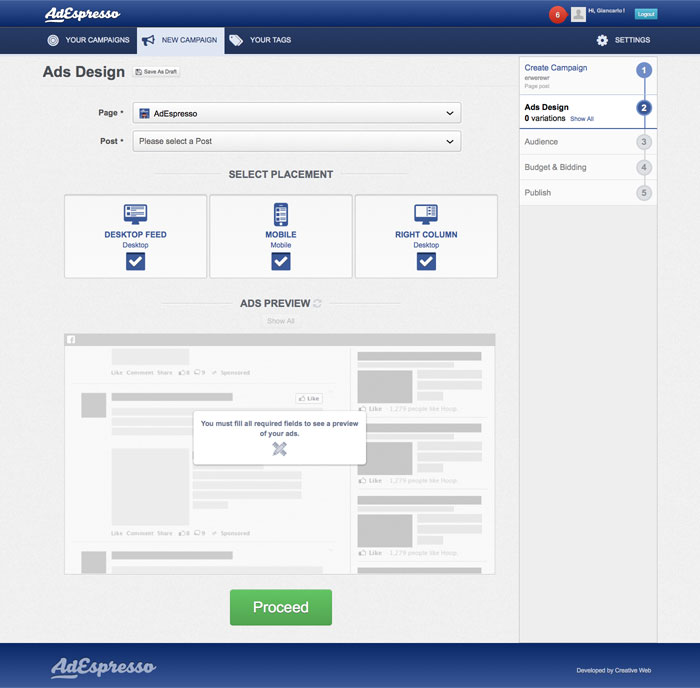Select Publish step in sidebar
Screen dimensions: 700x688
coord(588,193)
